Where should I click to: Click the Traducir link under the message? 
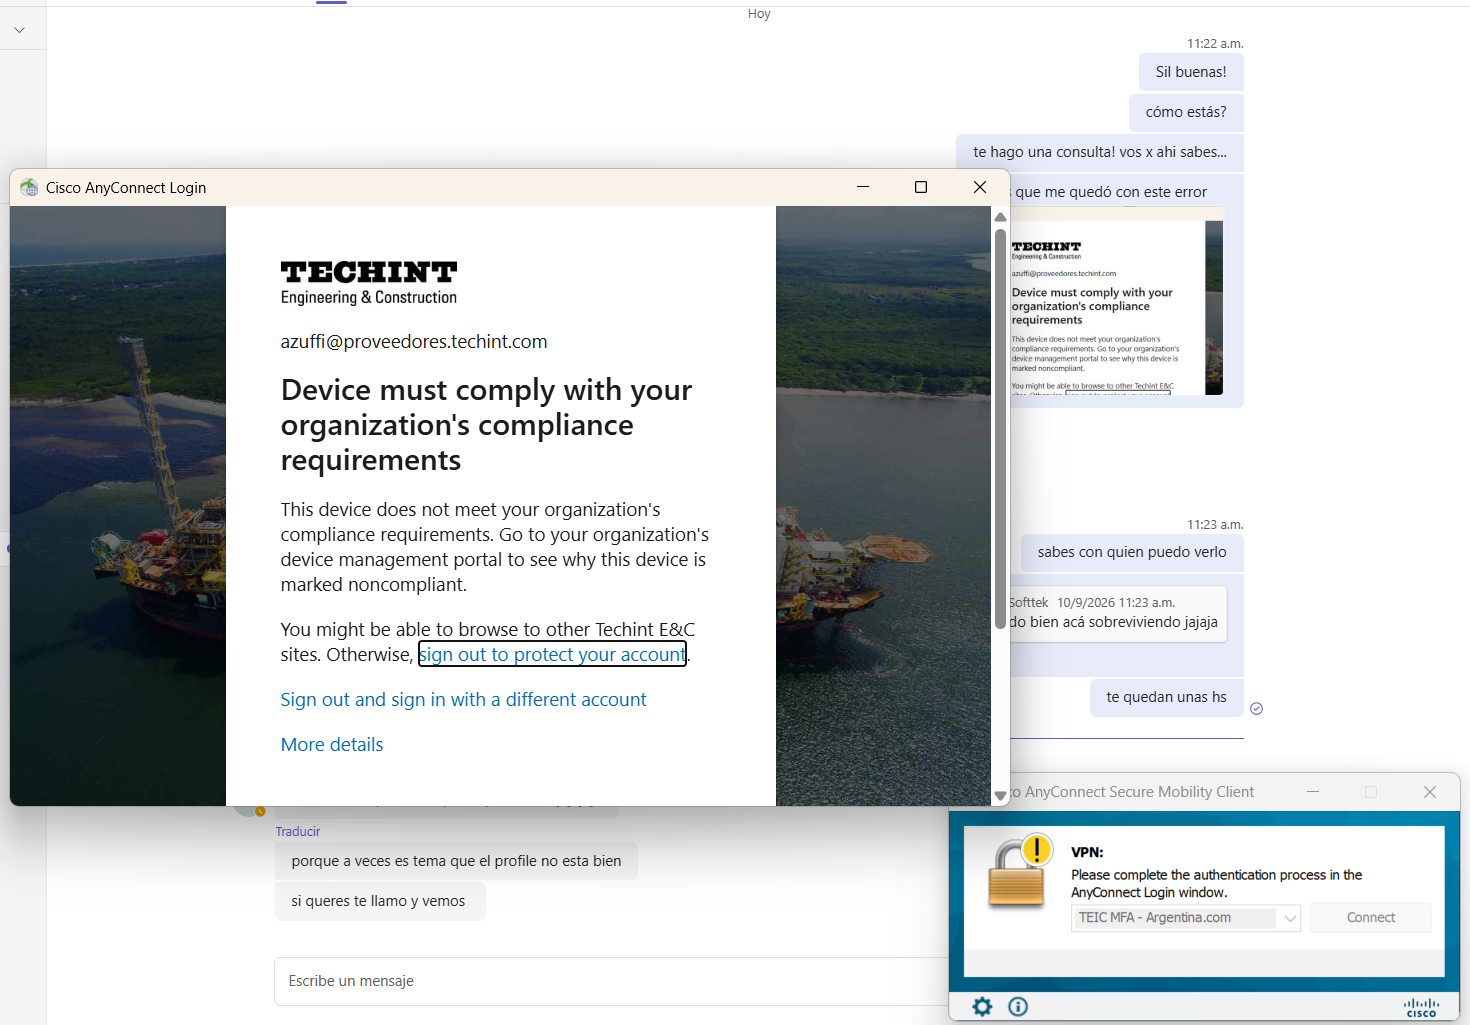click(298, 831)
